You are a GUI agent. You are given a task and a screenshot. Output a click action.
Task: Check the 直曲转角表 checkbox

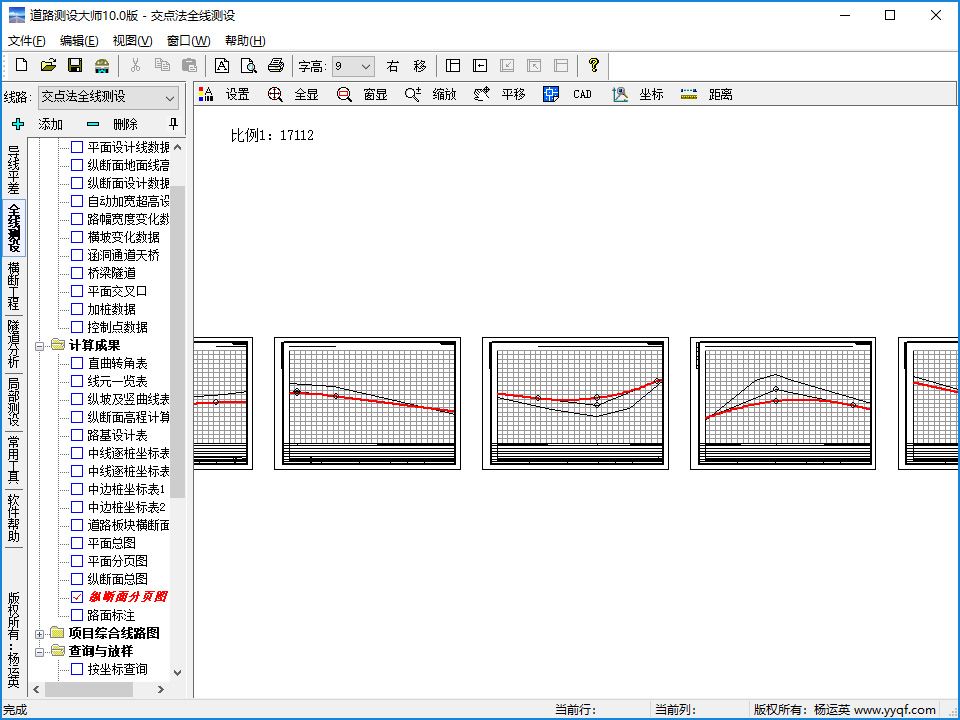pos(77,363)
